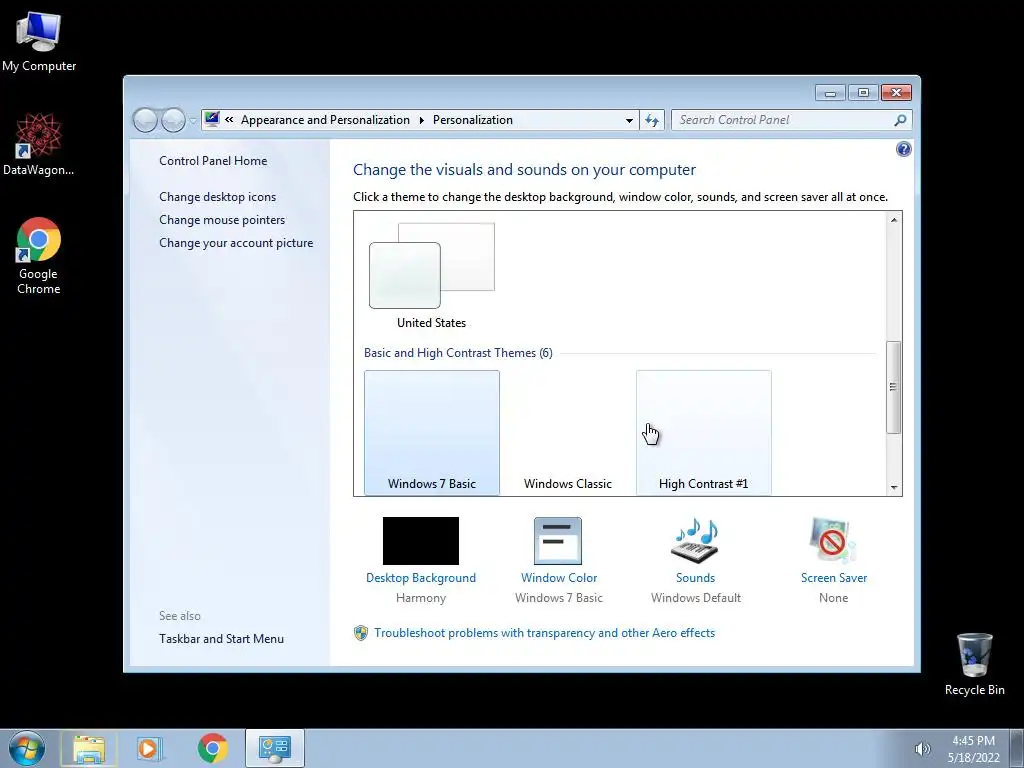Open recent pages dropdown beside nav arrows
This screenshot has height=768, width=1024.
tap(193, 121)
